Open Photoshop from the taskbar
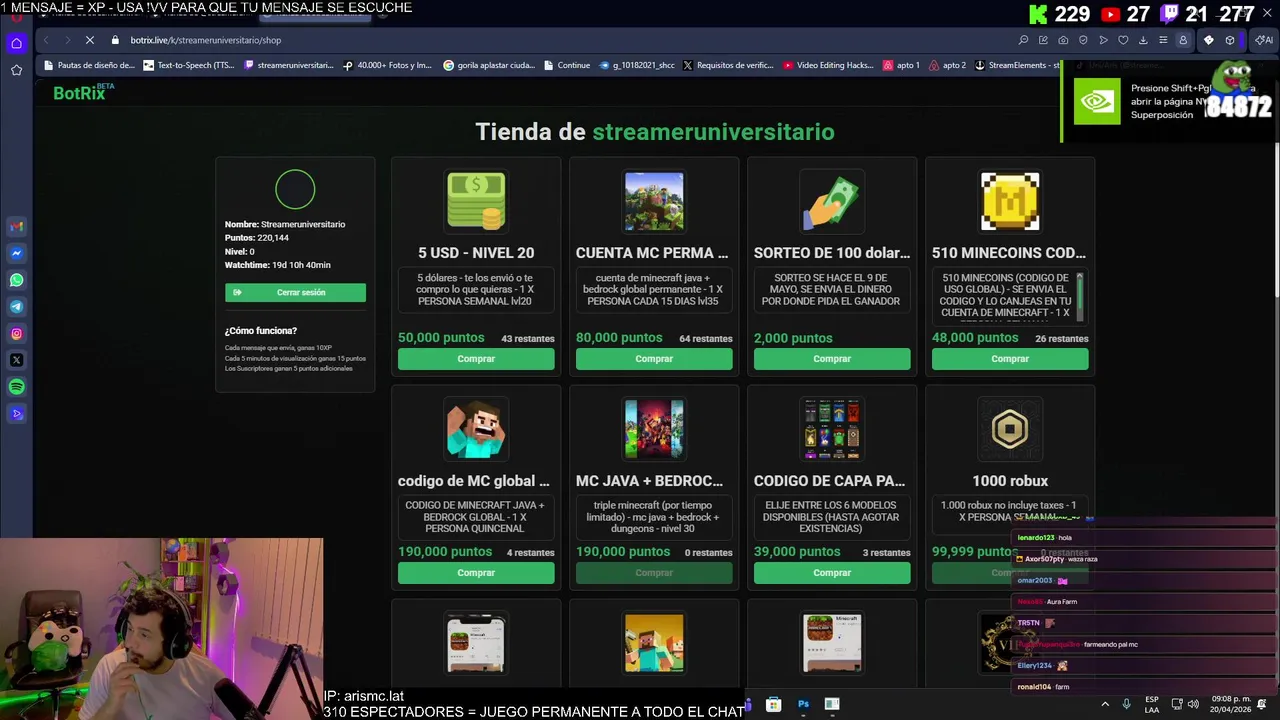The image size is (1280, 720). tap(803, 704)
